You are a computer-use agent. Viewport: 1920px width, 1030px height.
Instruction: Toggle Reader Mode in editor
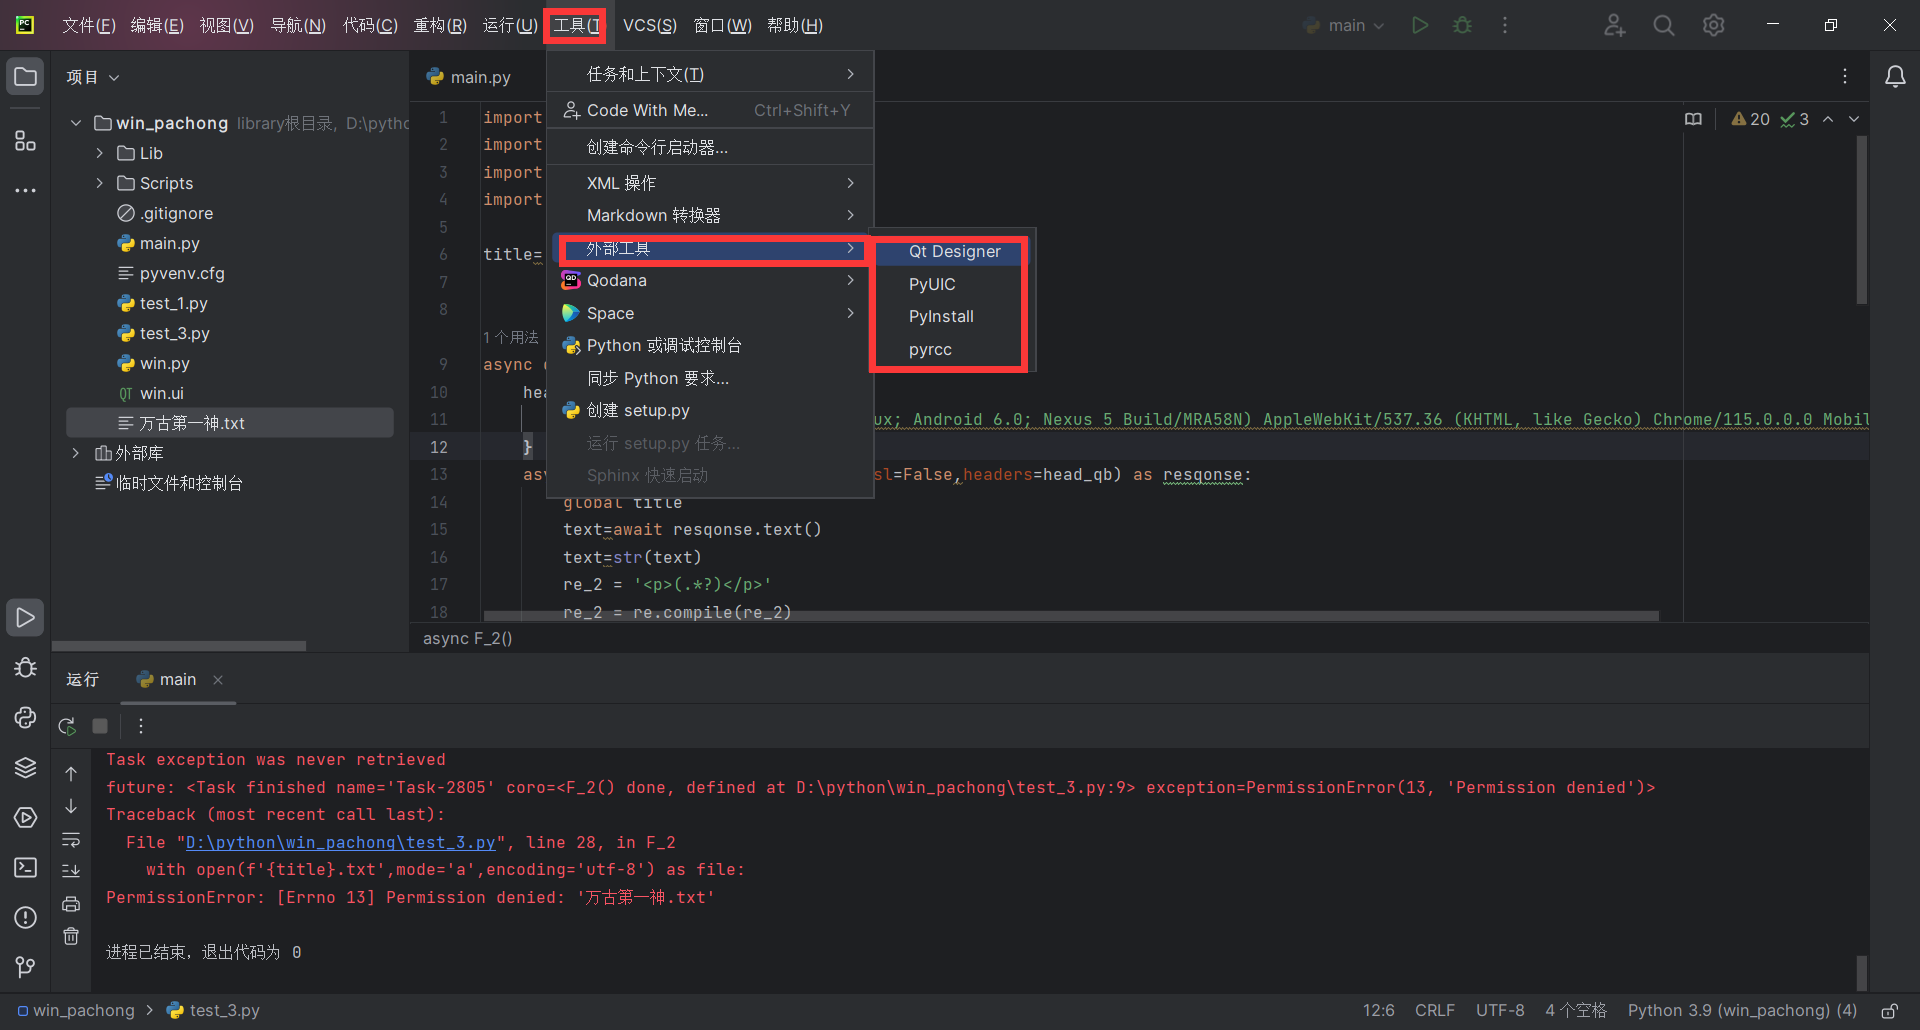(1693, 119)
